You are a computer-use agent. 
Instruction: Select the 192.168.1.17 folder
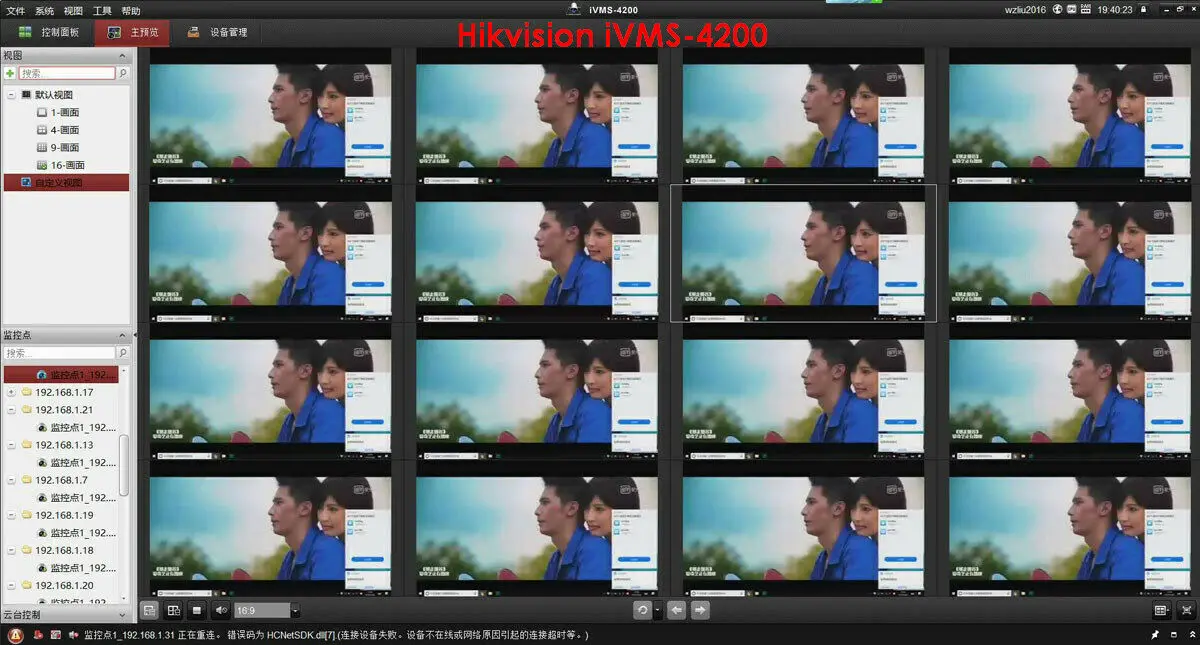click(57, 392)
